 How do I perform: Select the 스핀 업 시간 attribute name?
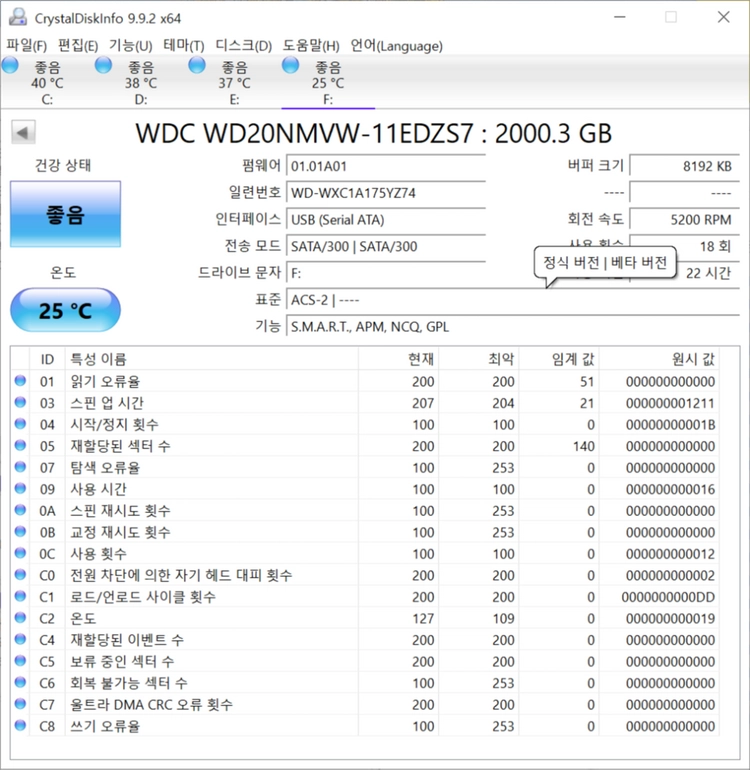107,403
